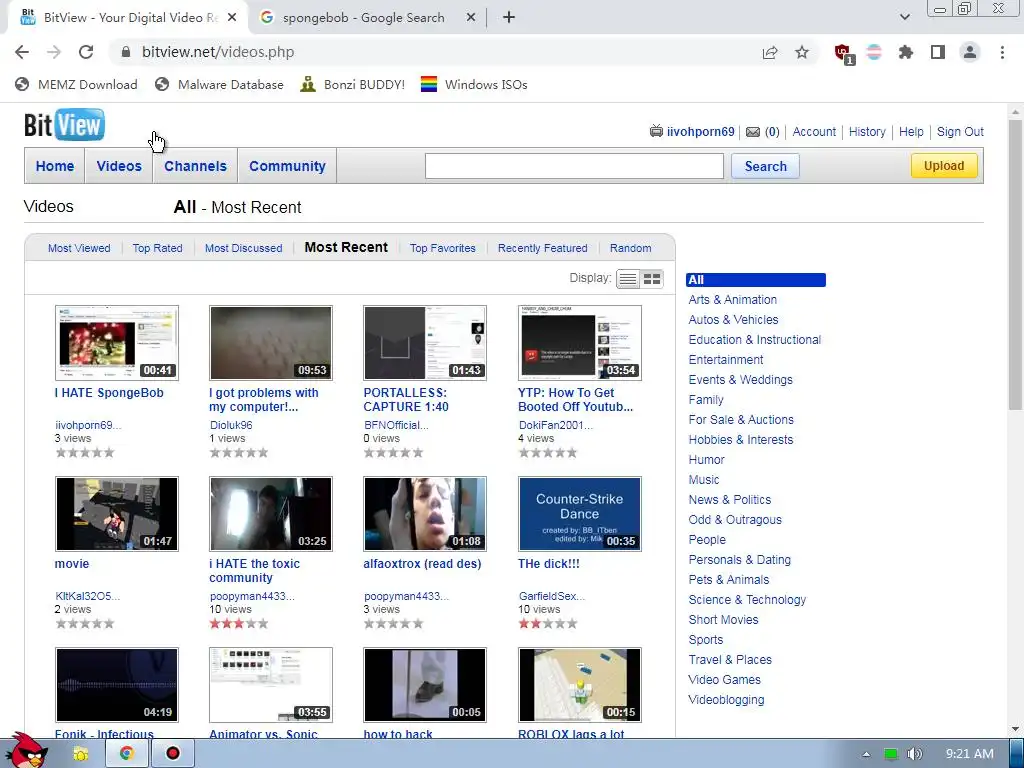
Task: Open the Help link
Action: tap(911, 132)
